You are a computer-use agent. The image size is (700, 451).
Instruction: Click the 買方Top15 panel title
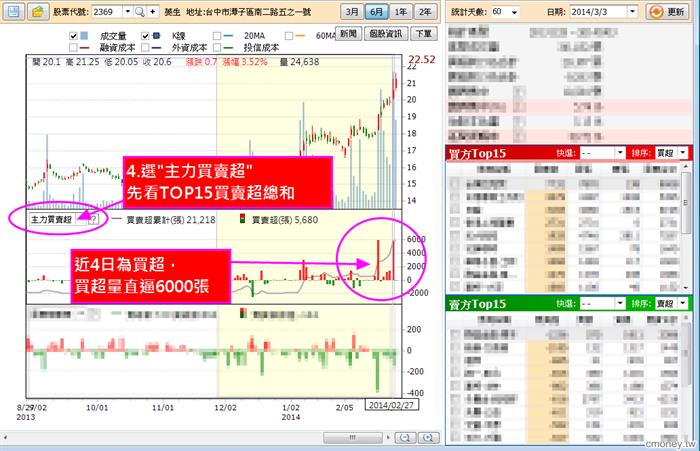(477, 154)
